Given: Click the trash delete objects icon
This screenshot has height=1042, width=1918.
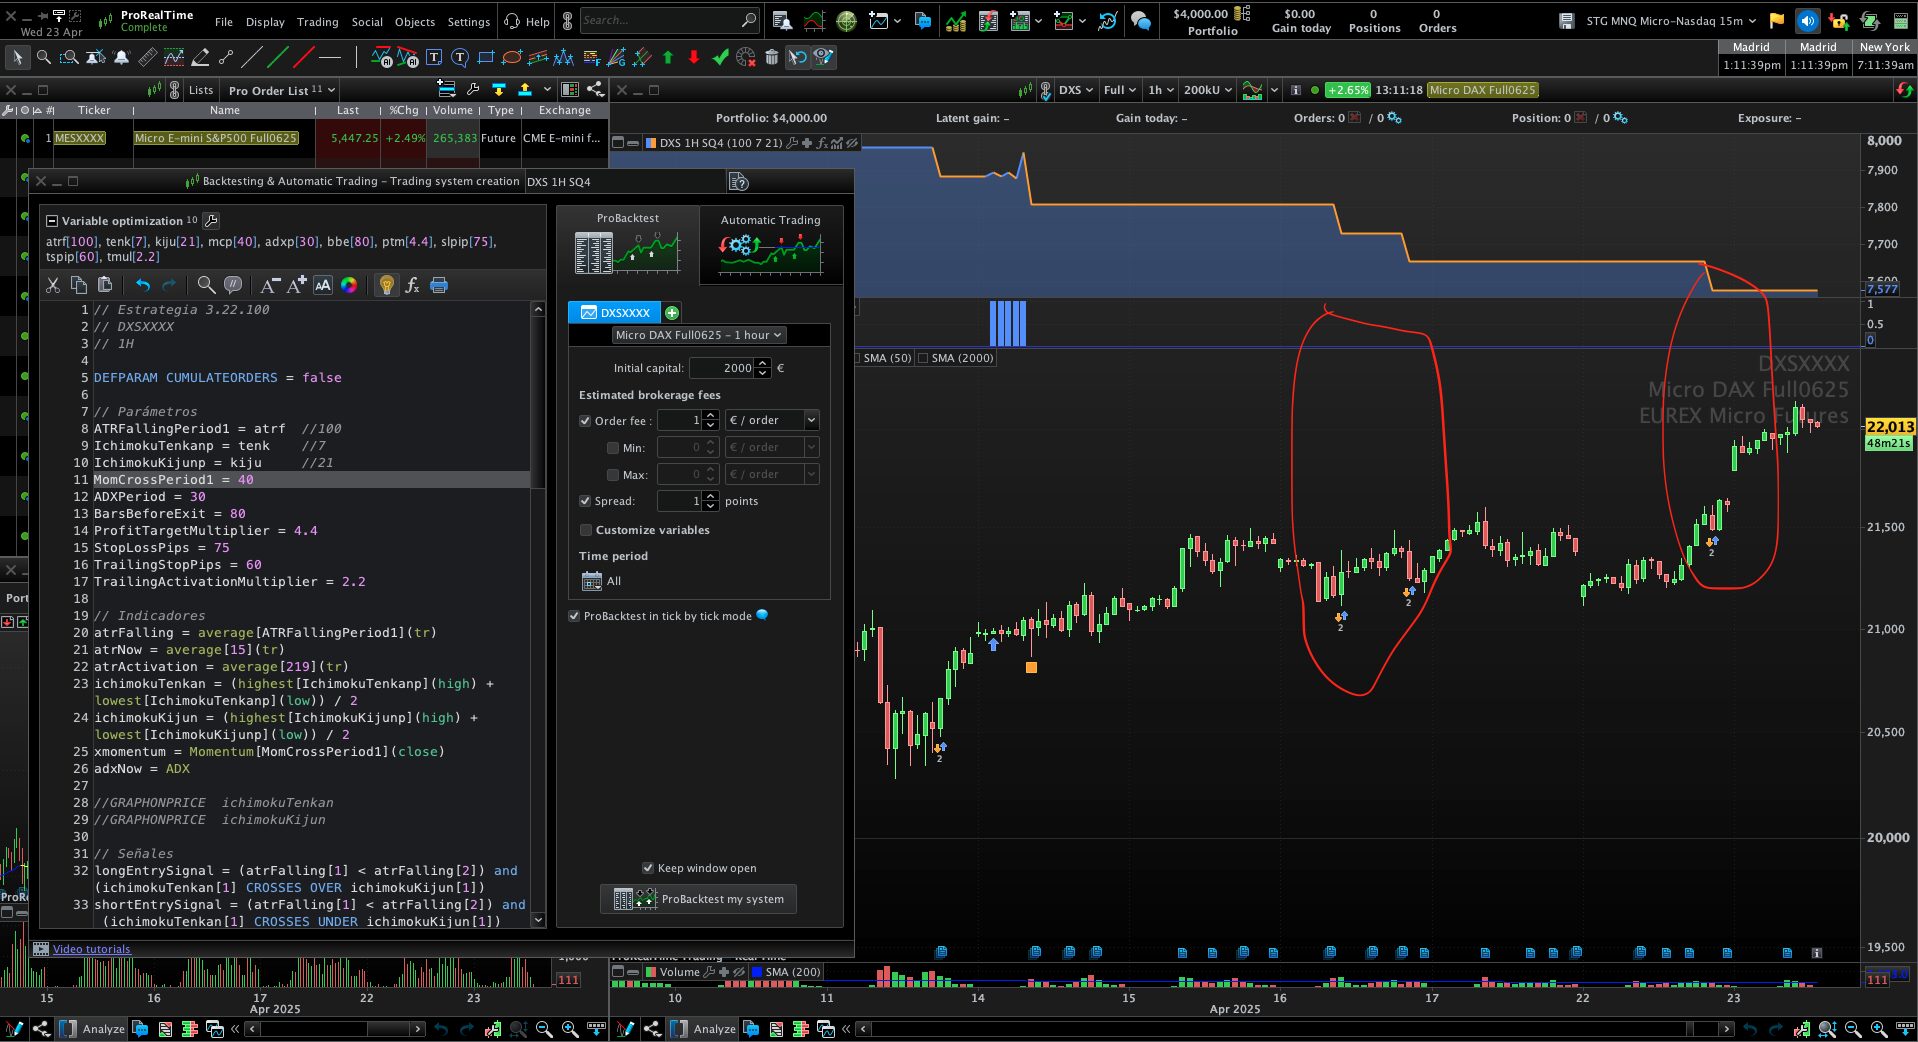Looking at the screenshot, I should tap(772, 58).
